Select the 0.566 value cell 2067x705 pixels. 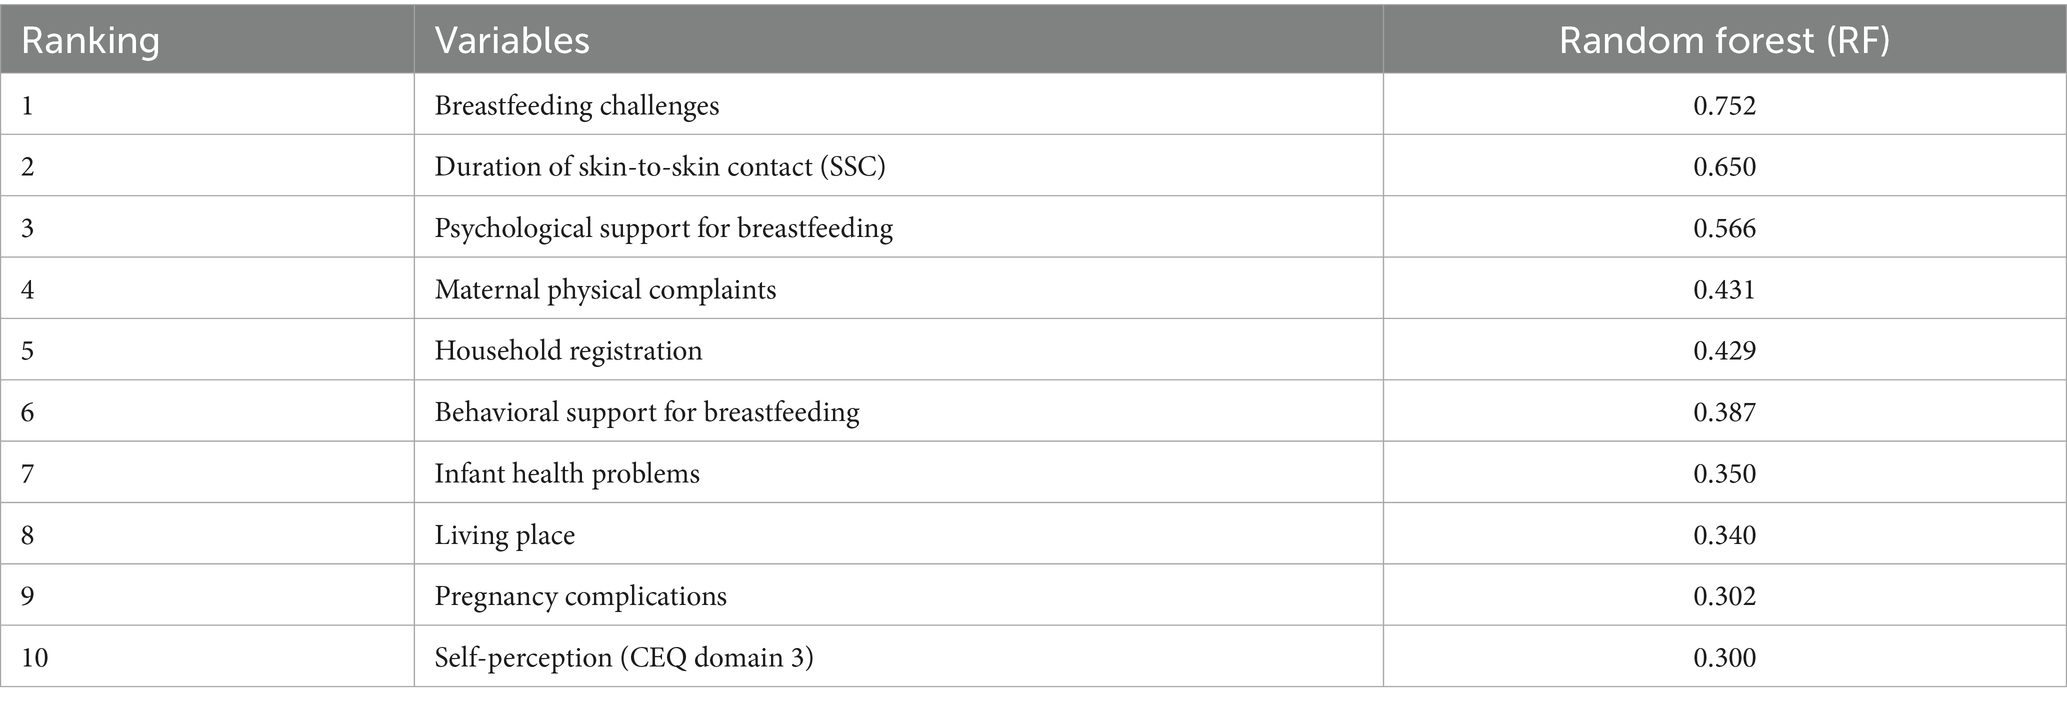(x=1724, y=229)
